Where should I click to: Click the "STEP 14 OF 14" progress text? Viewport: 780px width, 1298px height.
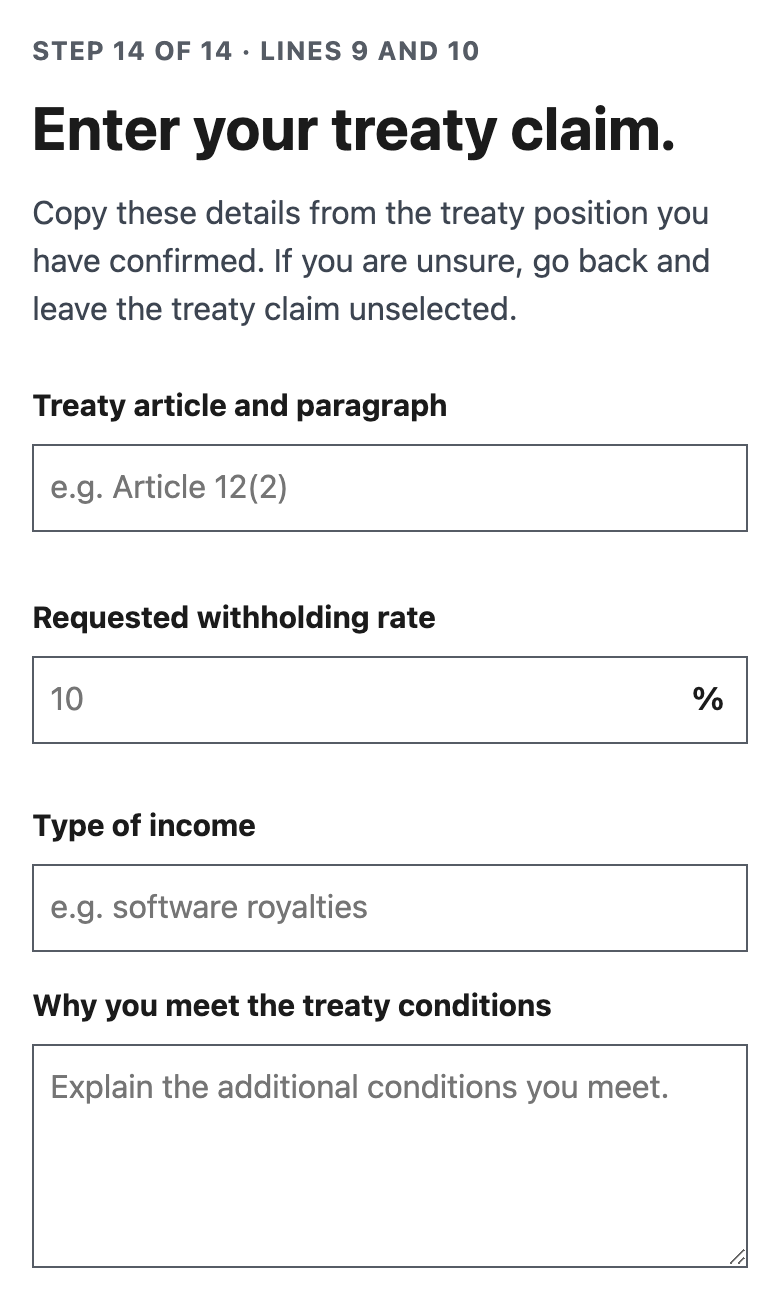coord(132,51)
